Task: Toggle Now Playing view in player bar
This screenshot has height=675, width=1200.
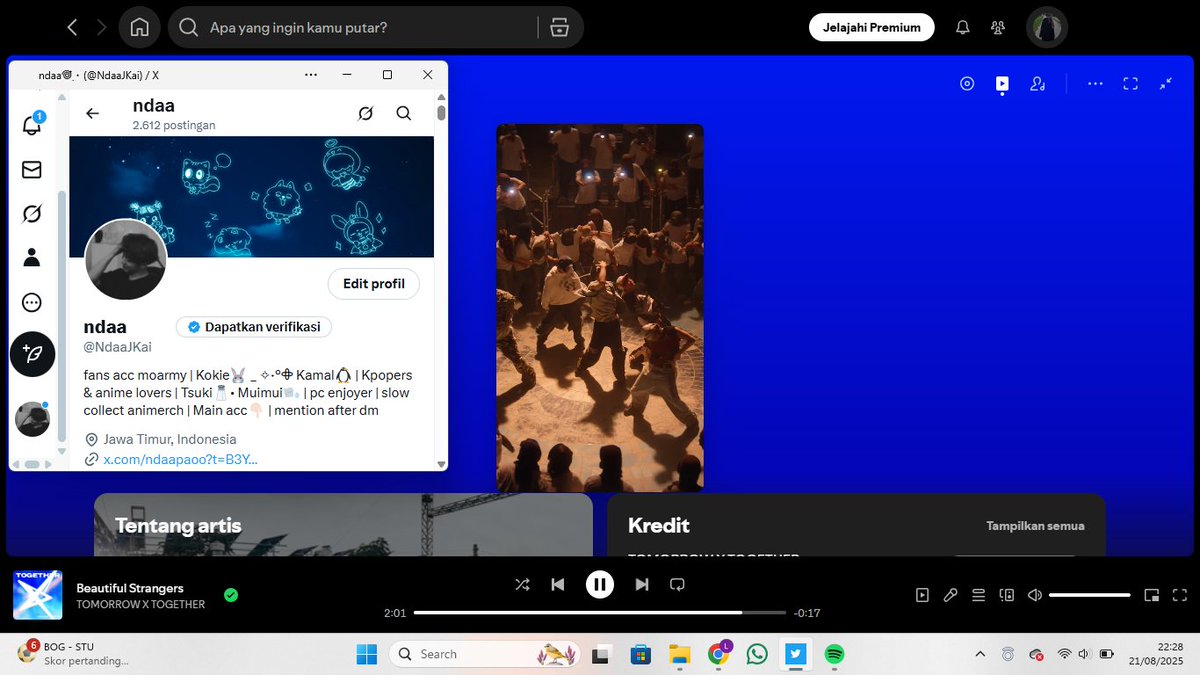Action: coord(922,595)
